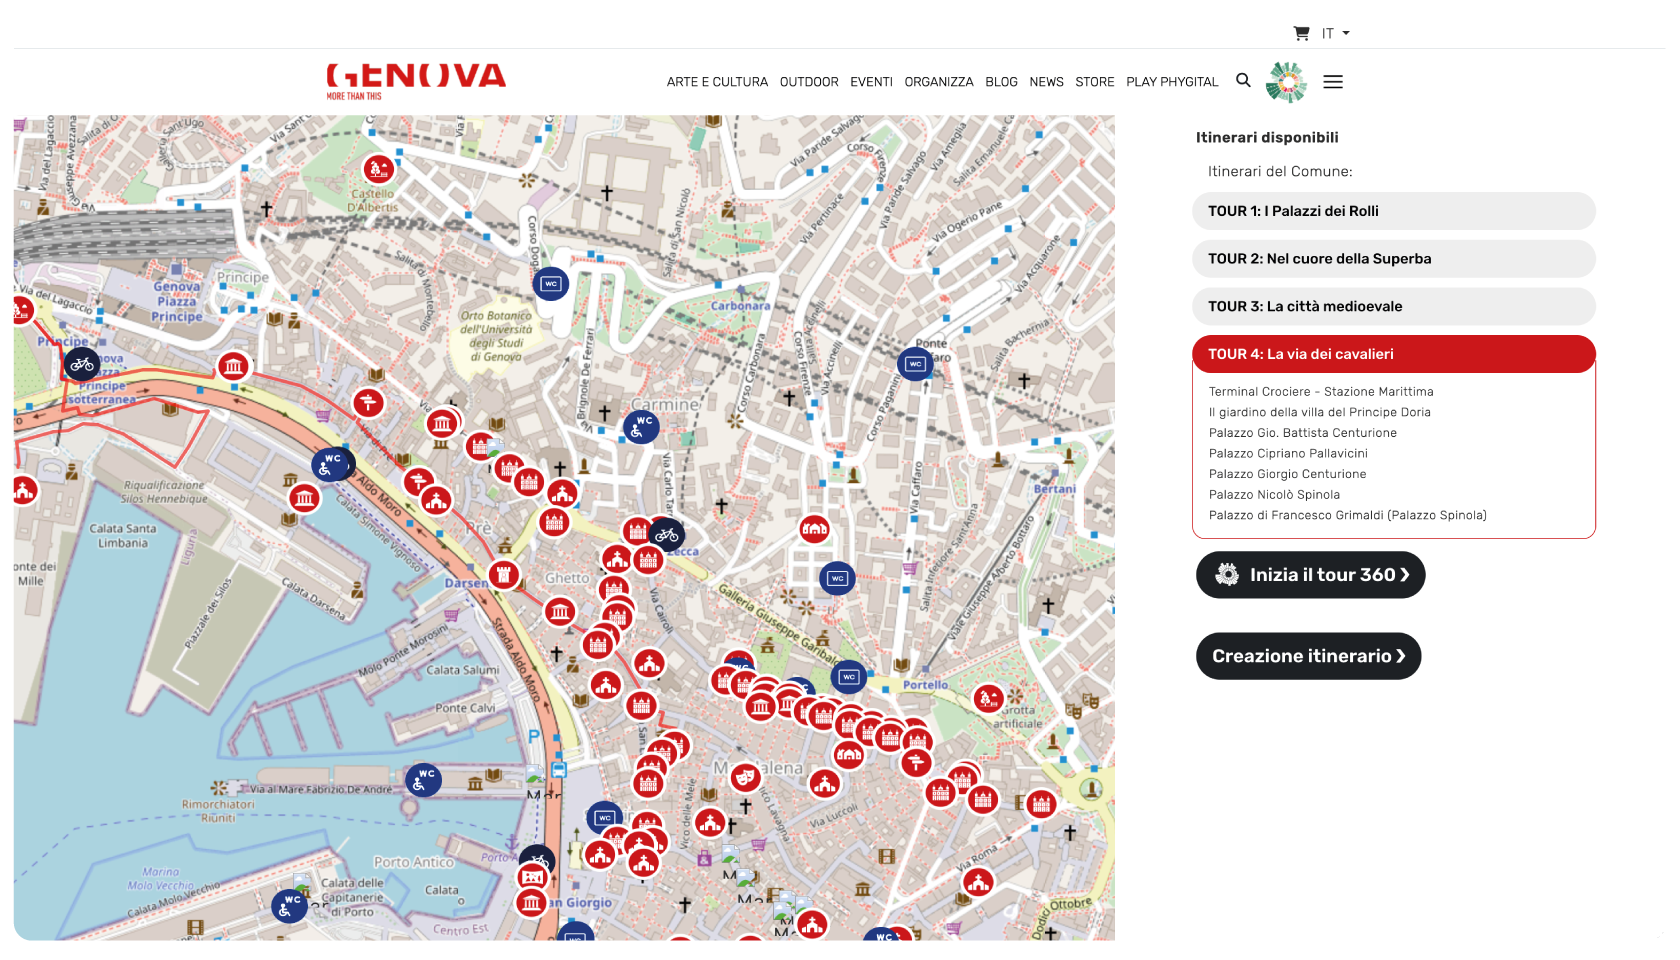Open the shopping cart icon

1301,33
